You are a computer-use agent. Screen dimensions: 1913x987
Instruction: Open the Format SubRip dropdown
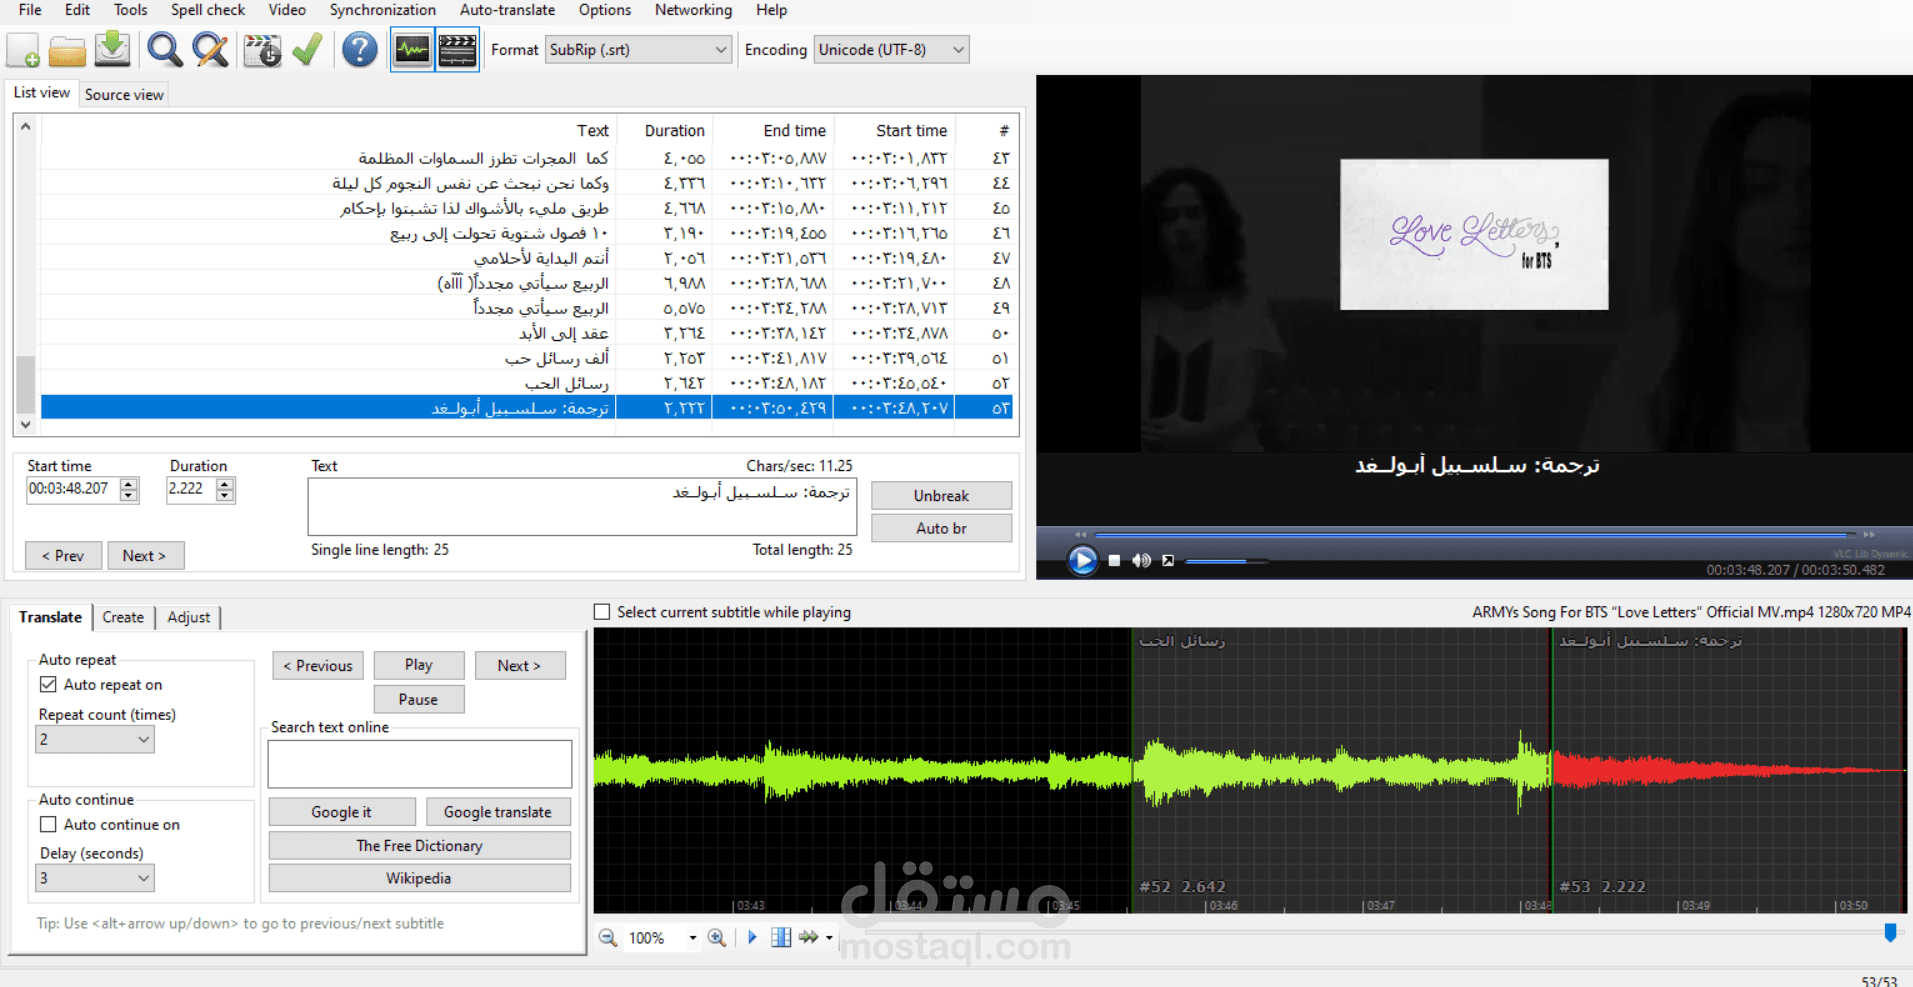(x=638, y=49)
